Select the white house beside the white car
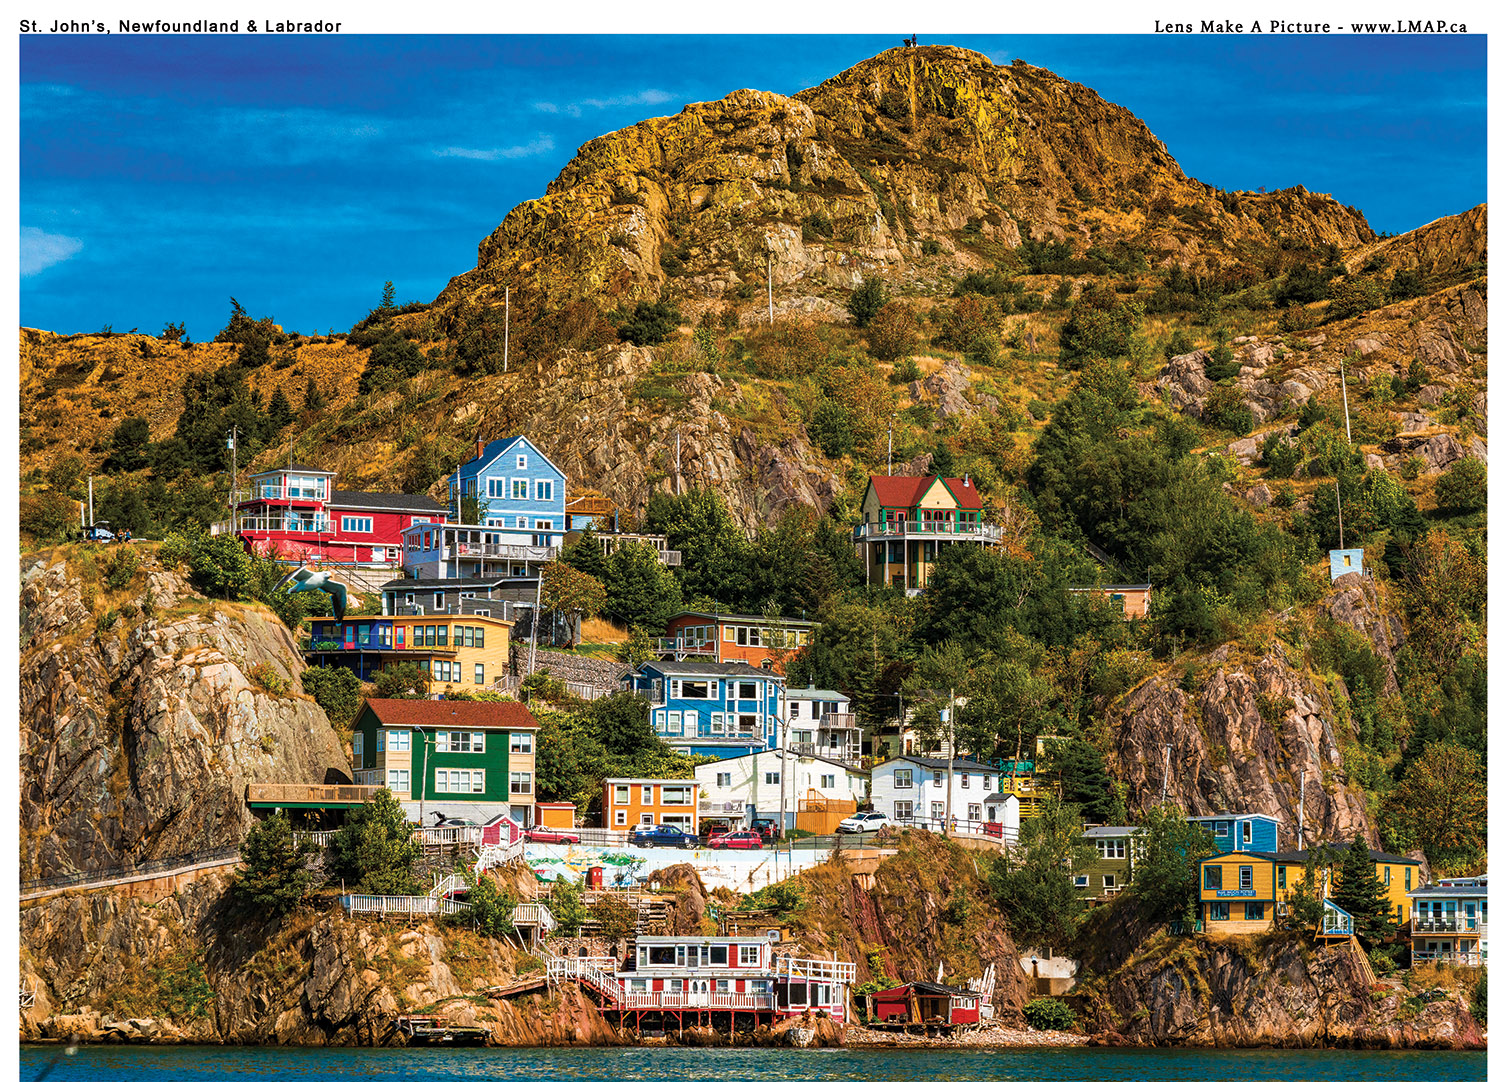The width and height of the screenshot is (1500, 1082). (935, 790)
